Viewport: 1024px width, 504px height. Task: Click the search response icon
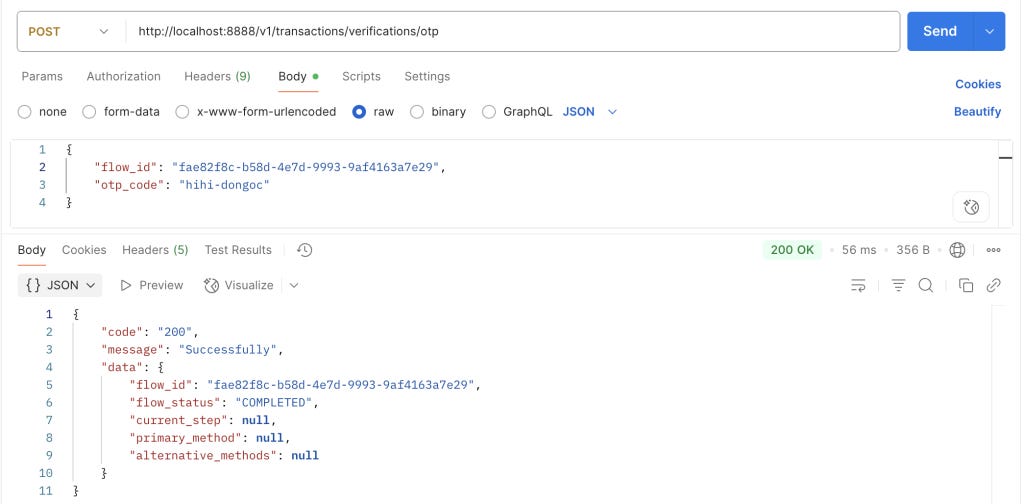click(925, 285)
